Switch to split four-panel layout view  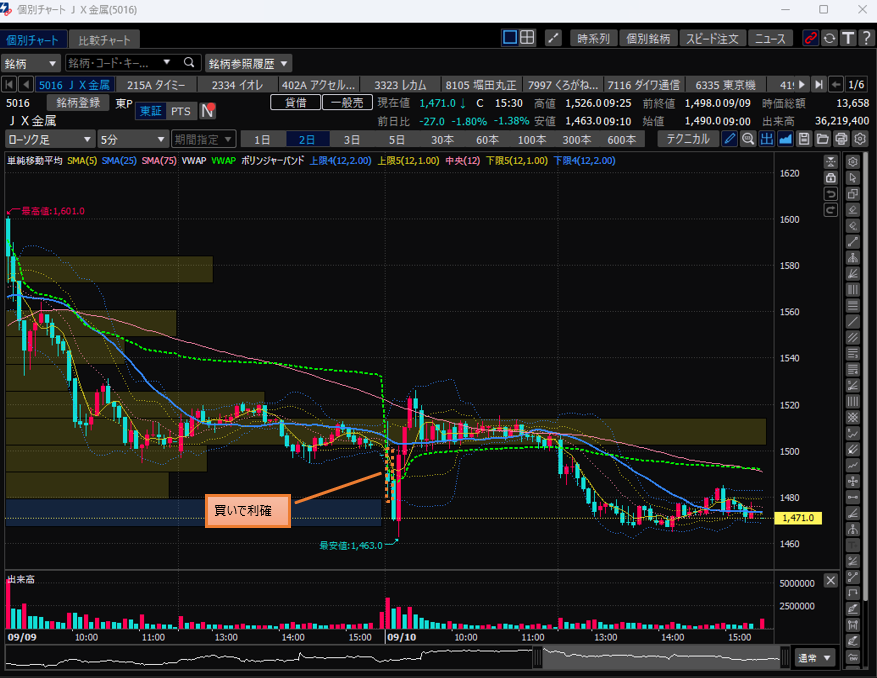coord(527,38)
